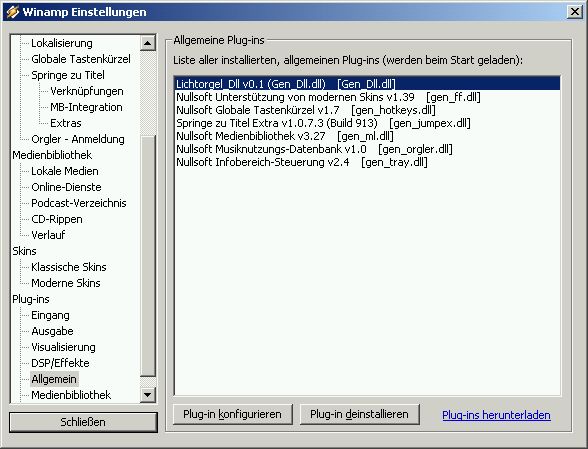Image resolution: width=588 pixels, height=449 pixels.
Task: Click the tree scrollbar up arrow
Action: [x=148, y=43]
